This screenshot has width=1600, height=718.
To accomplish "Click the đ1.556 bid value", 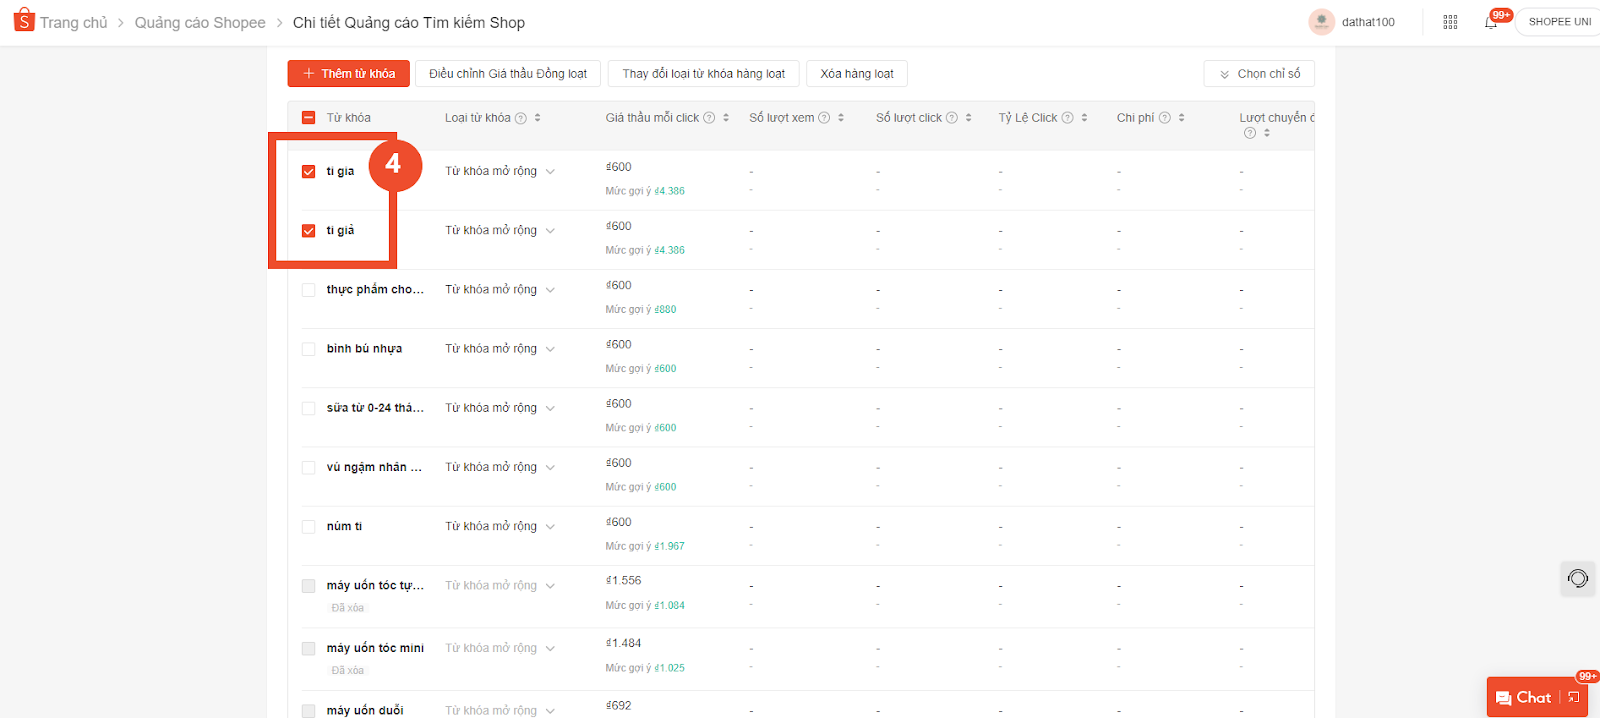I will click(x=624, y=580).
